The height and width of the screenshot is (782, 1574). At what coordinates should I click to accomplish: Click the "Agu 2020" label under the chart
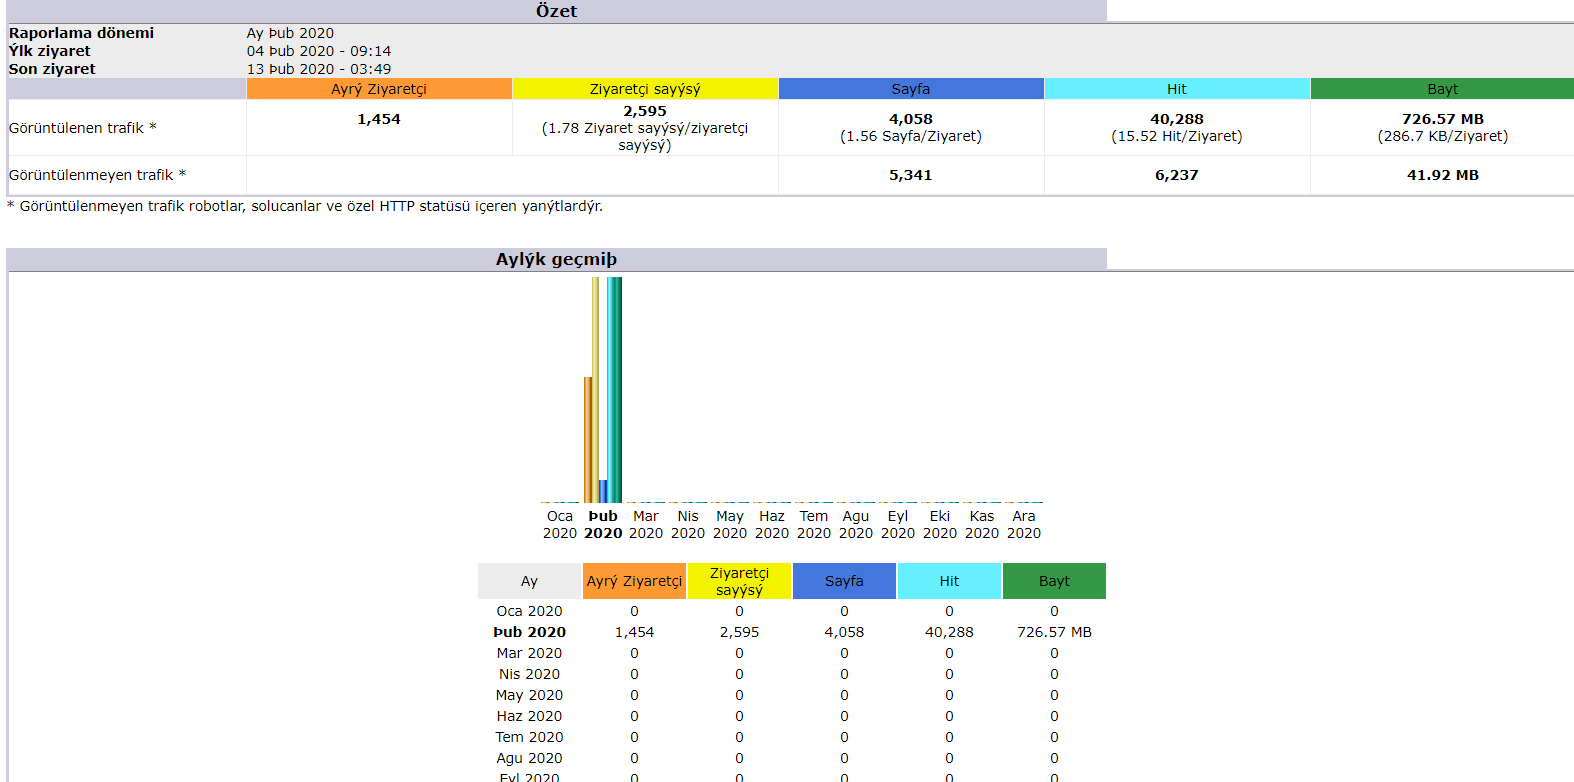tap(856, 525)
